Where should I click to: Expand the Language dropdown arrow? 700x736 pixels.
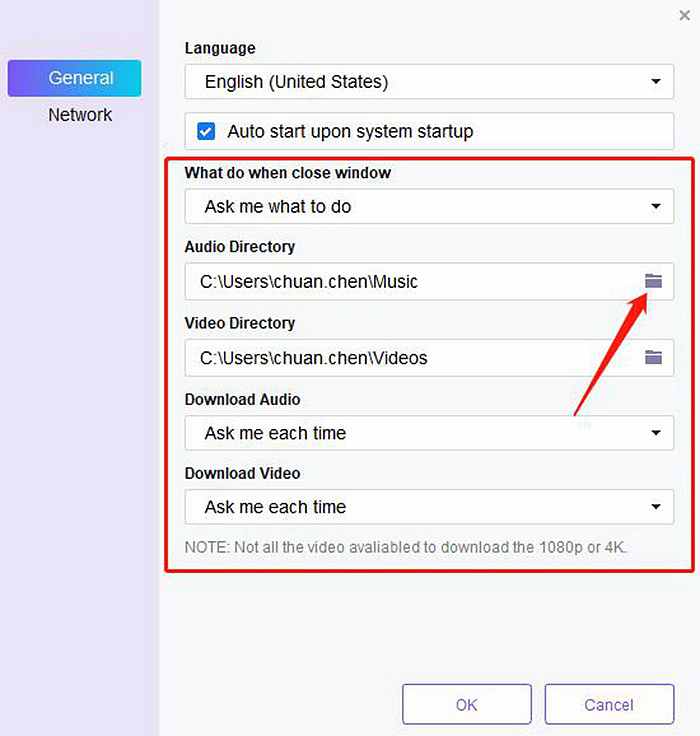656,82
